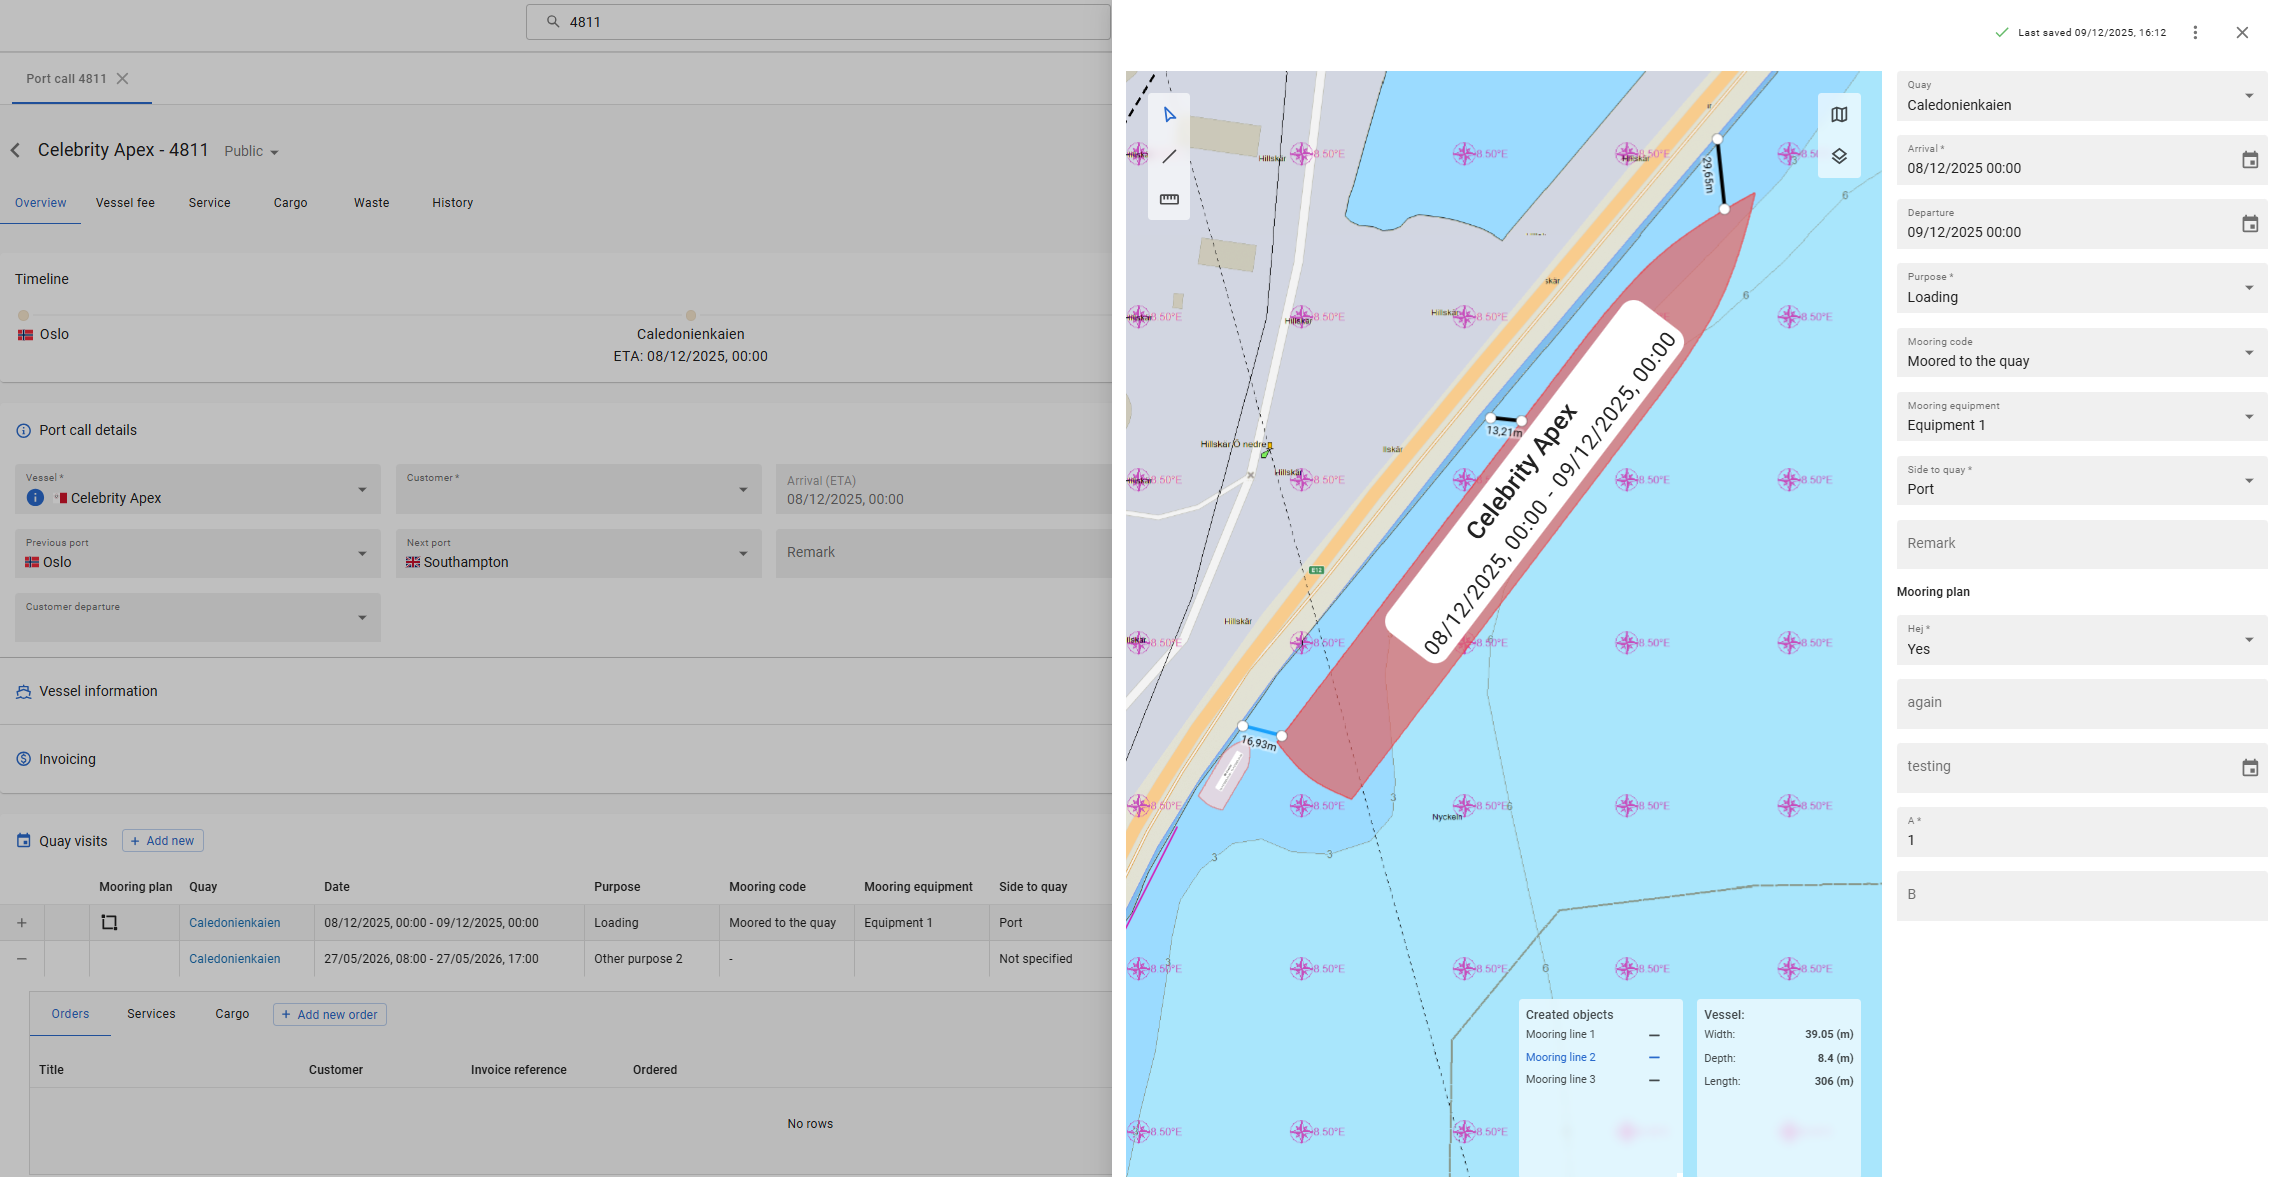Select Mooring line 2 in Created objects

pos(1560,1057)
